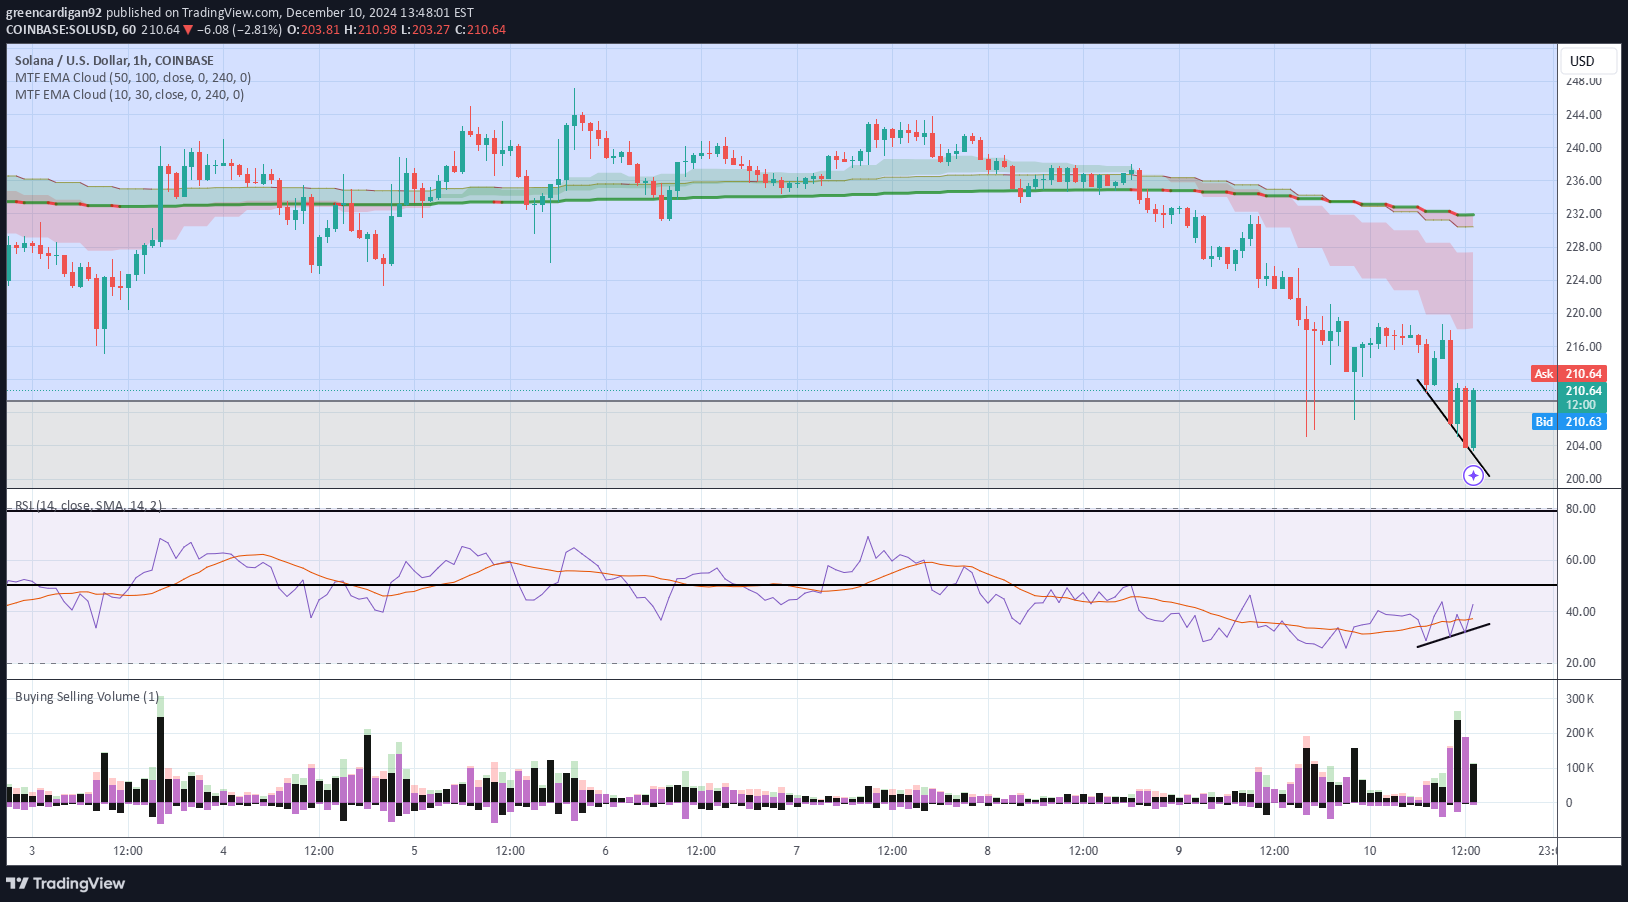1628x902 pixels.
Task: Click the 204.00 price axis label
Action: coord(1583,446)
